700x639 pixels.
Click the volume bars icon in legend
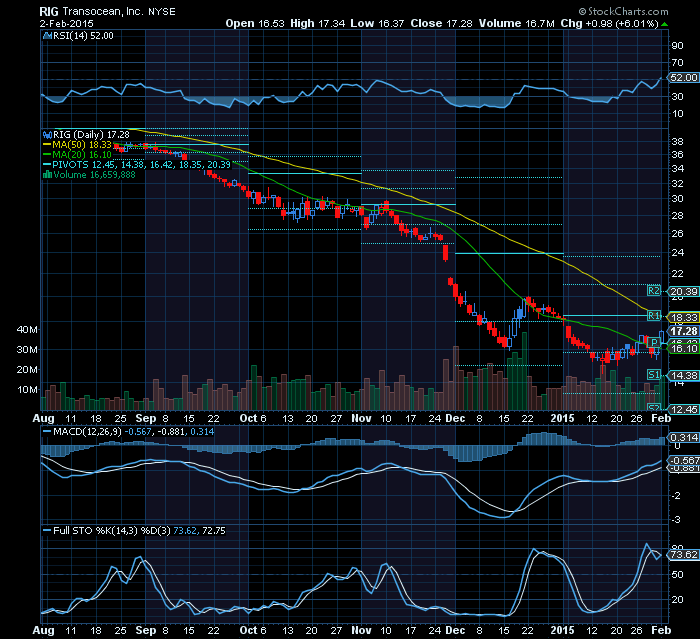point(47,175)
